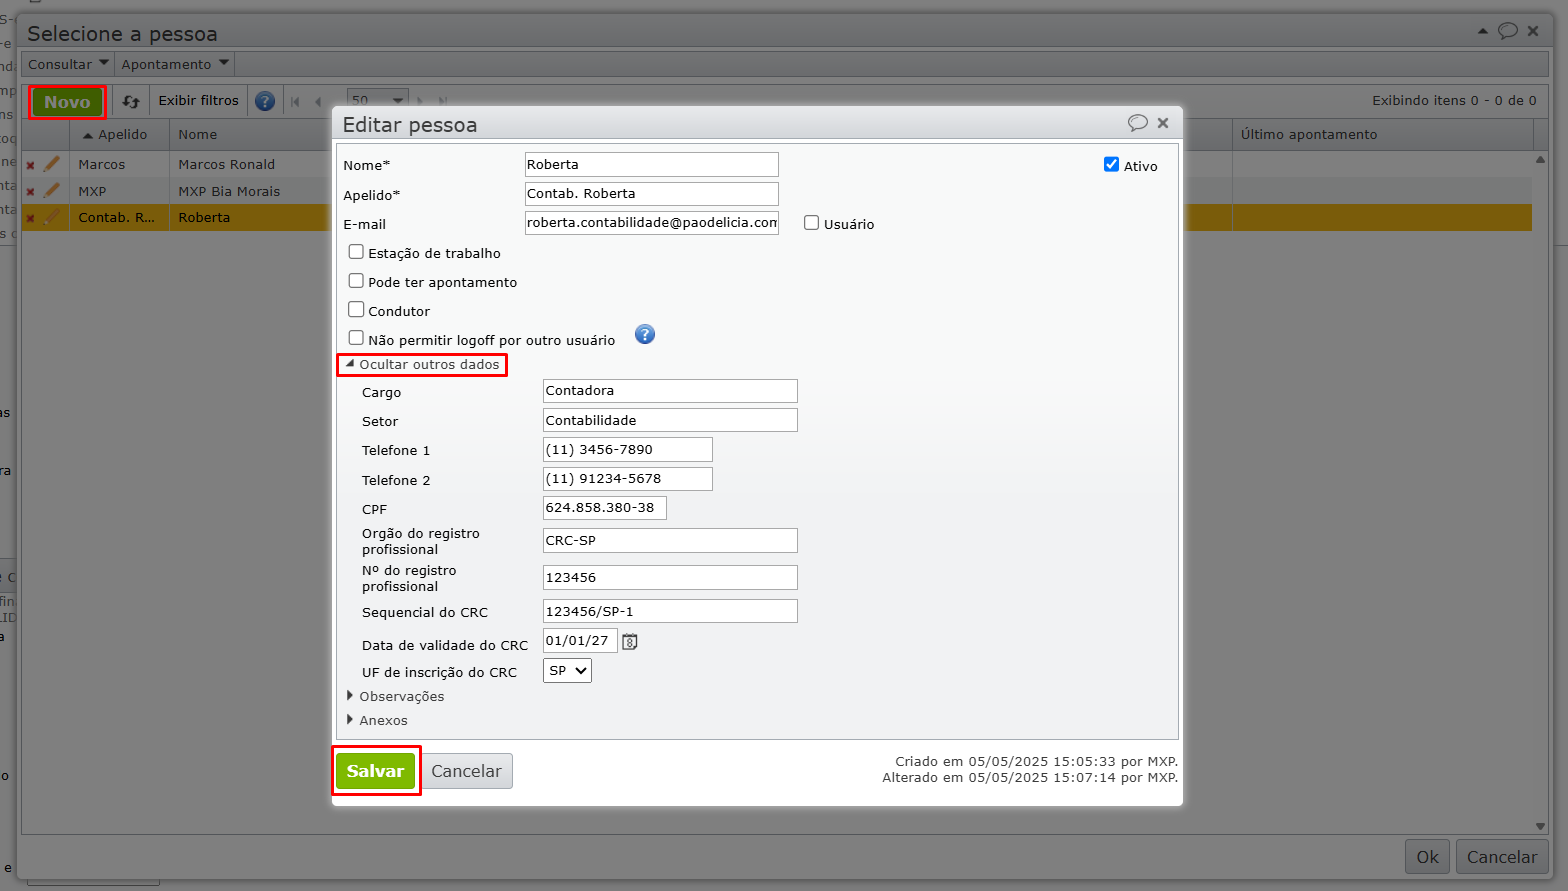Click the green Novo button
The width and height of the screenshot is (1568, 891).
pos(67,102)
